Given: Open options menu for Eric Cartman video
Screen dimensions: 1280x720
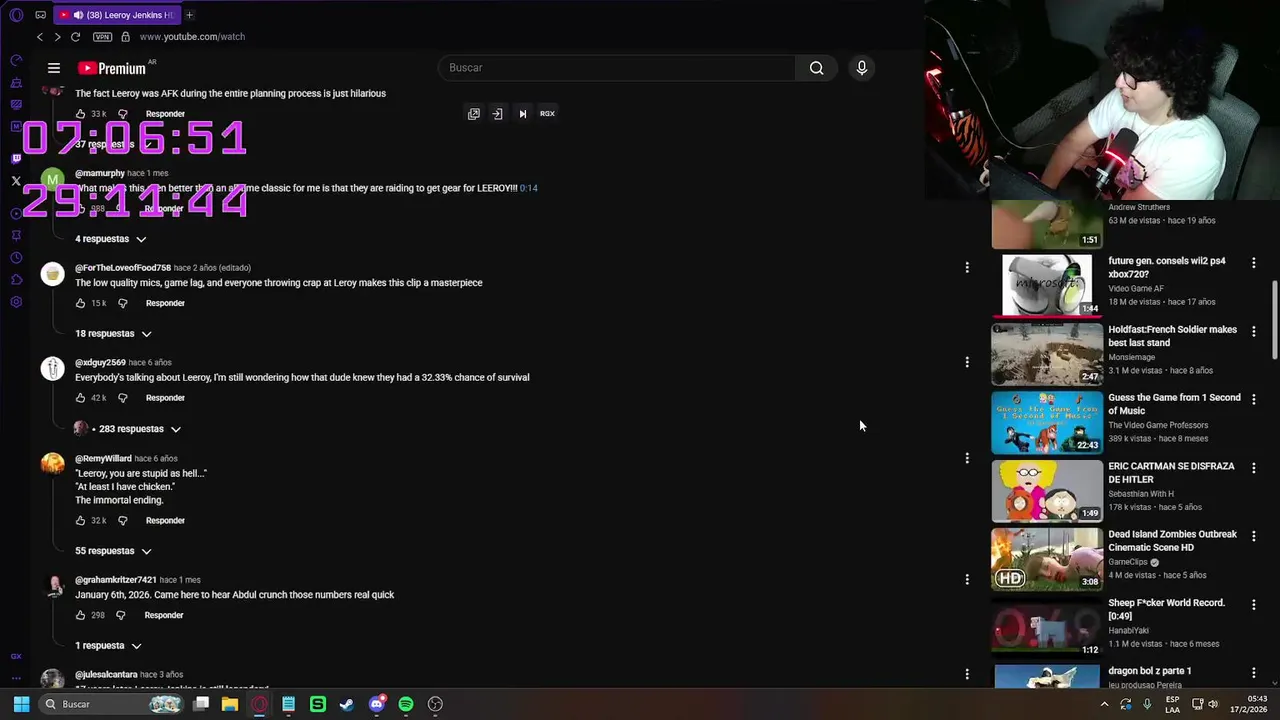Looking at the screenshot, I should point(1254,467).
